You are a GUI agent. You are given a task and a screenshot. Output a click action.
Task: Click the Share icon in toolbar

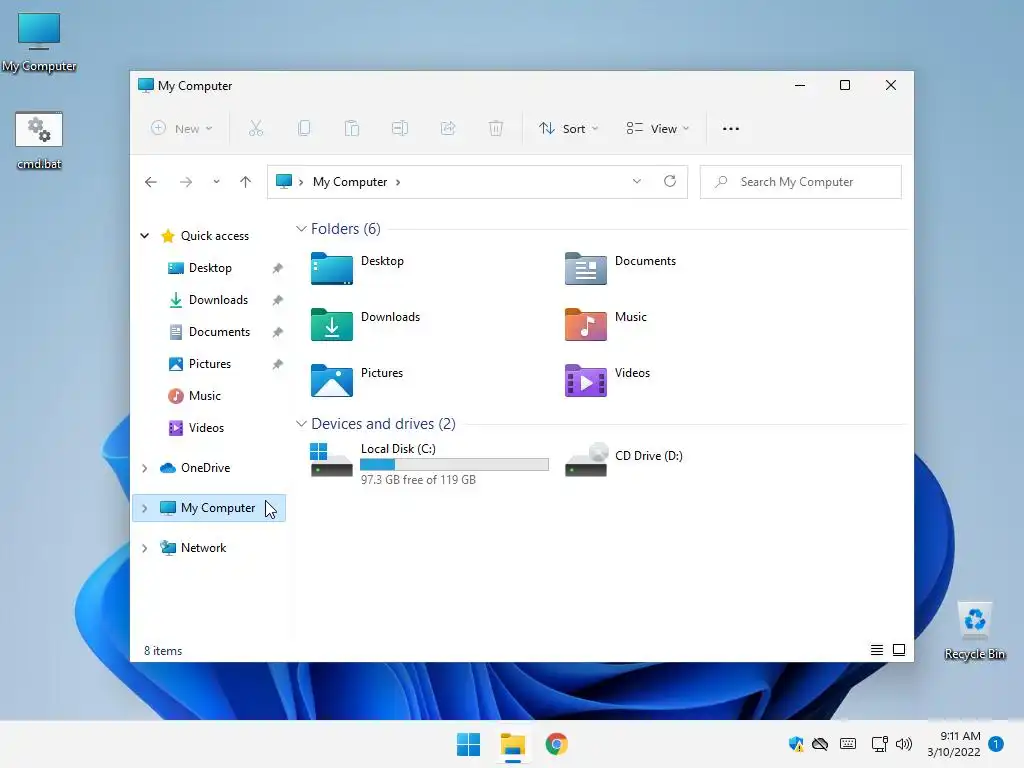click(448, 129)
